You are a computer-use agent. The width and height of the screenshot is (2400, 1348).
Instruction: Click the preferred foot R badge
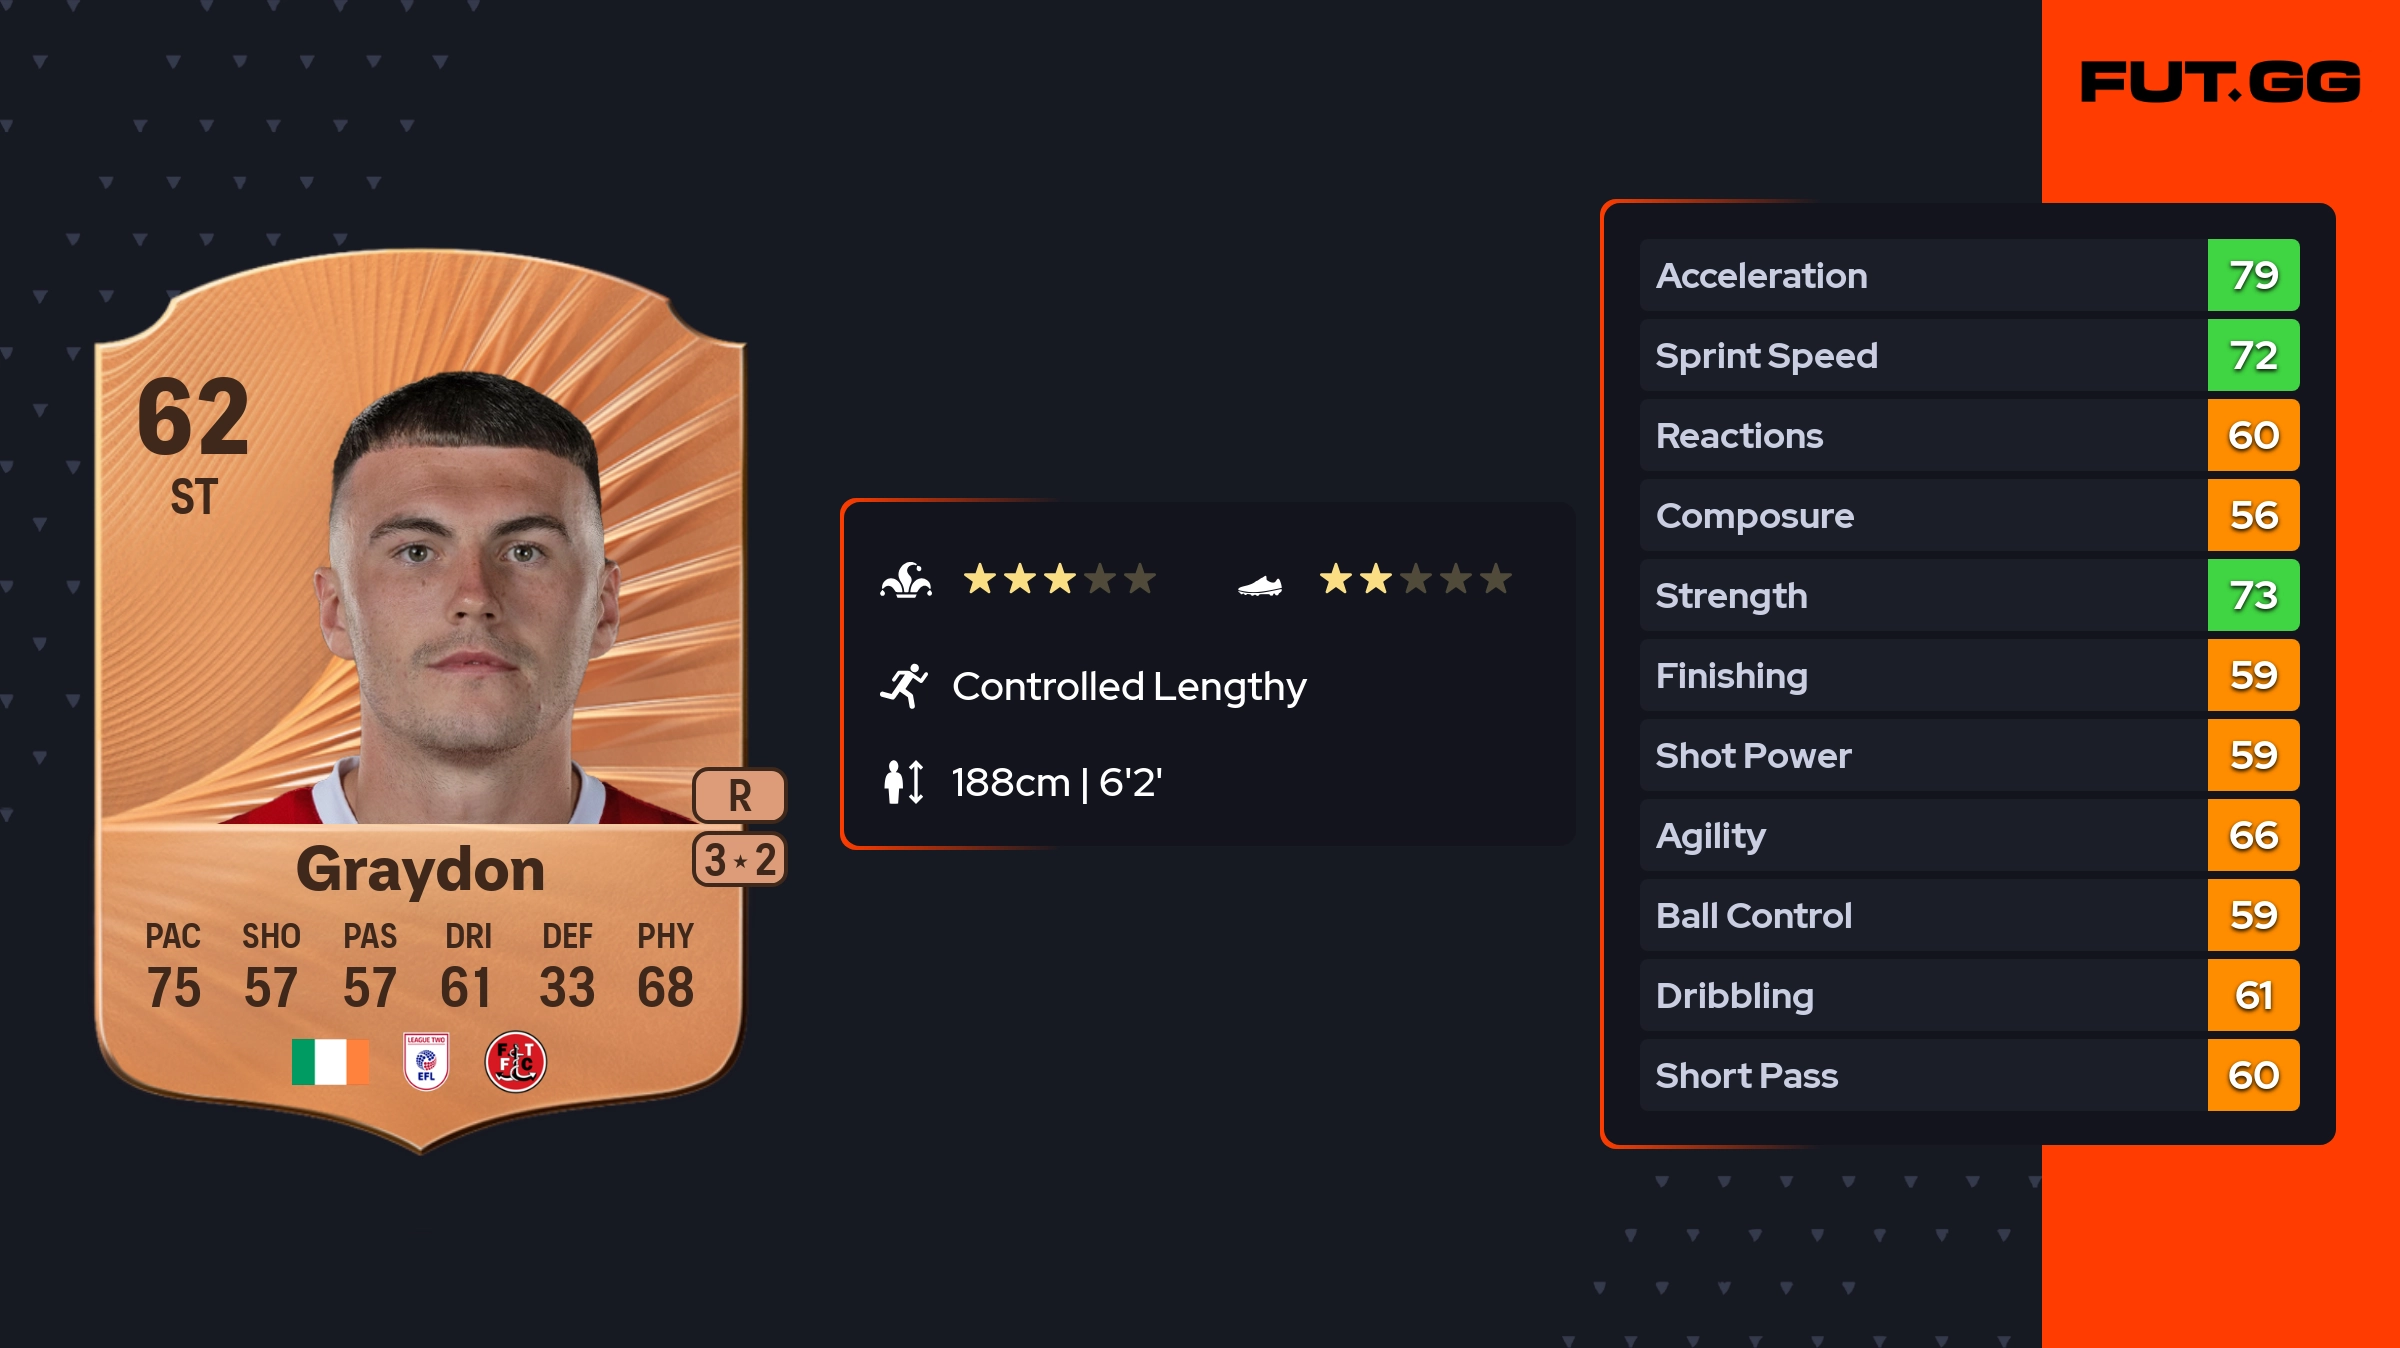click(739, 796)
